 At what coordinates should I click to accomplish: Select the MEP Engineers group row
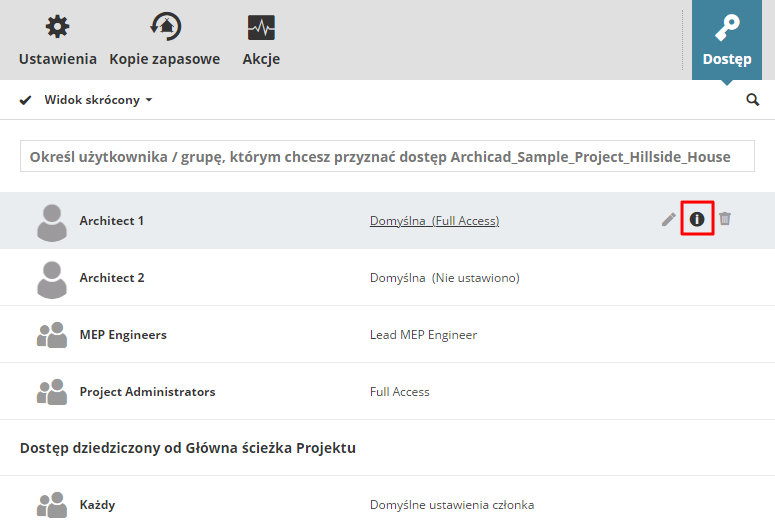[123, 335]
